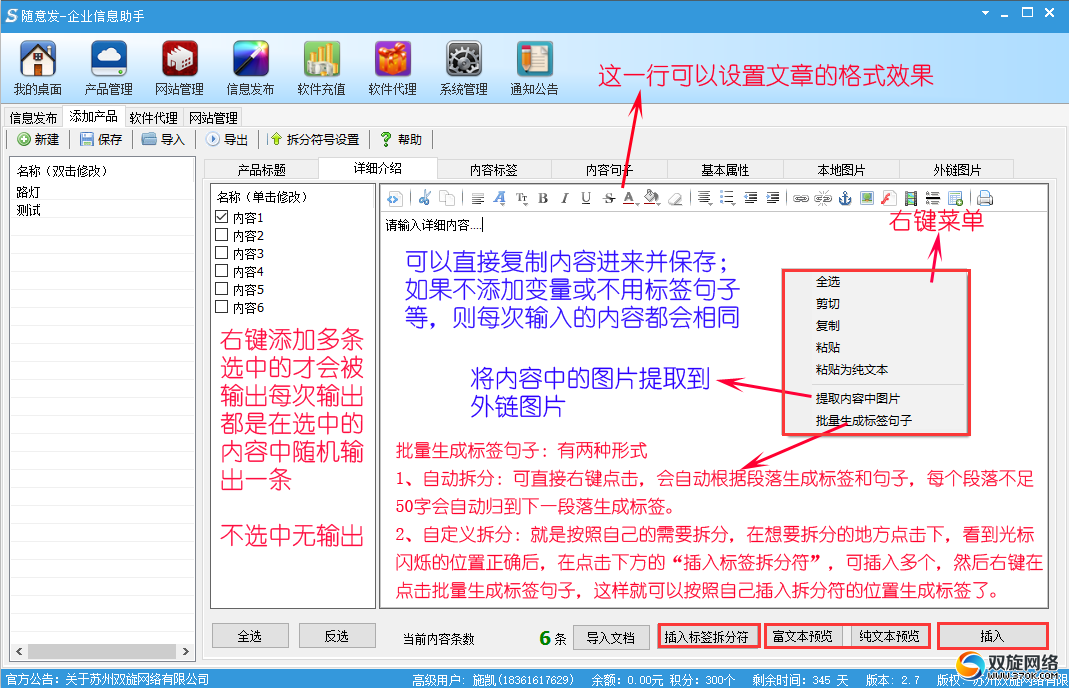This screenshot has height=688, width=1069.
Task: Switch to the 软件代理 tab
Action: [x=153, y=118]
